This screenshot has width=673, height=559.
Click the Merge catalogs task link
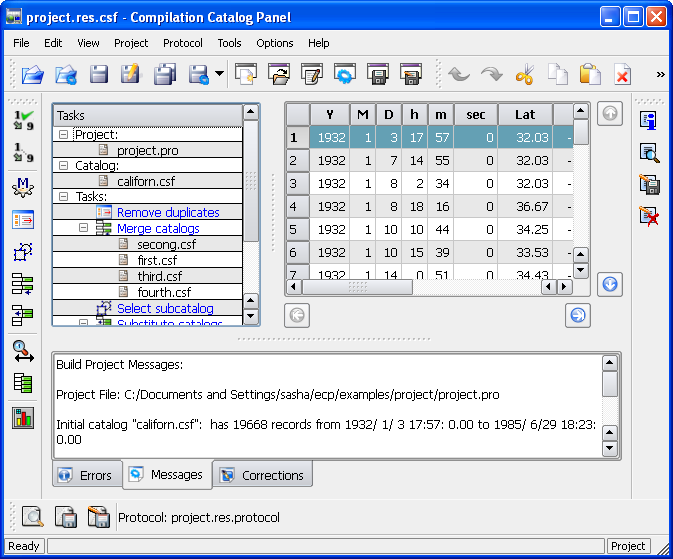[x=158, y=228]
